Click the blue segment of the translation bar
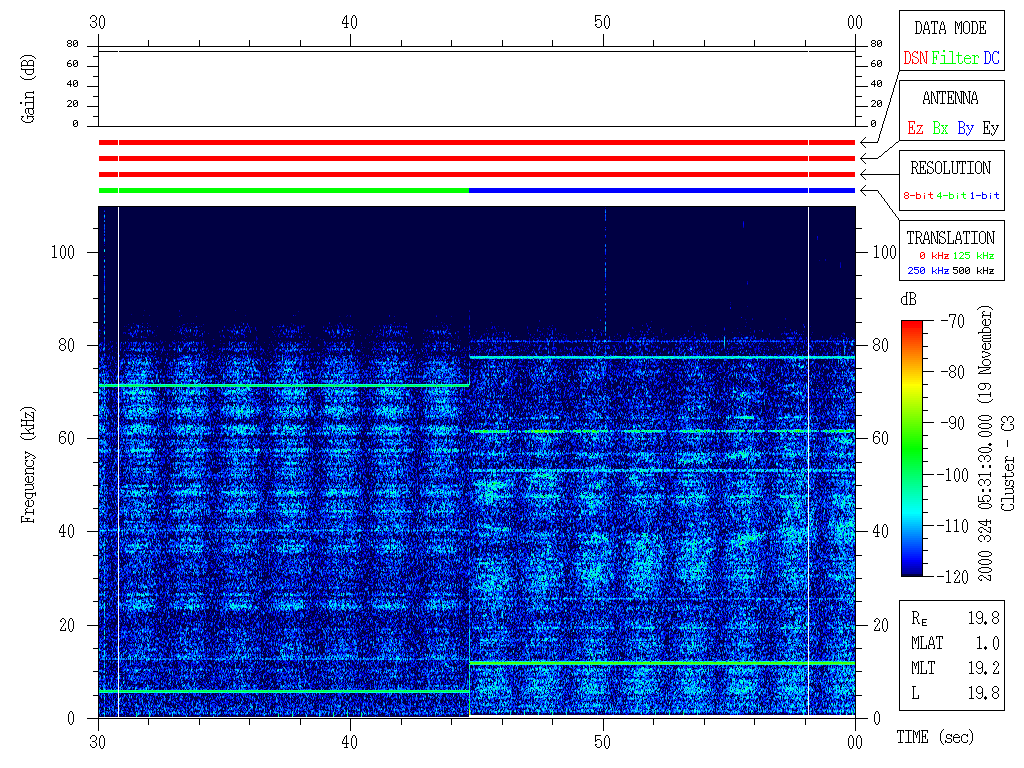 [x=661, y=190]
